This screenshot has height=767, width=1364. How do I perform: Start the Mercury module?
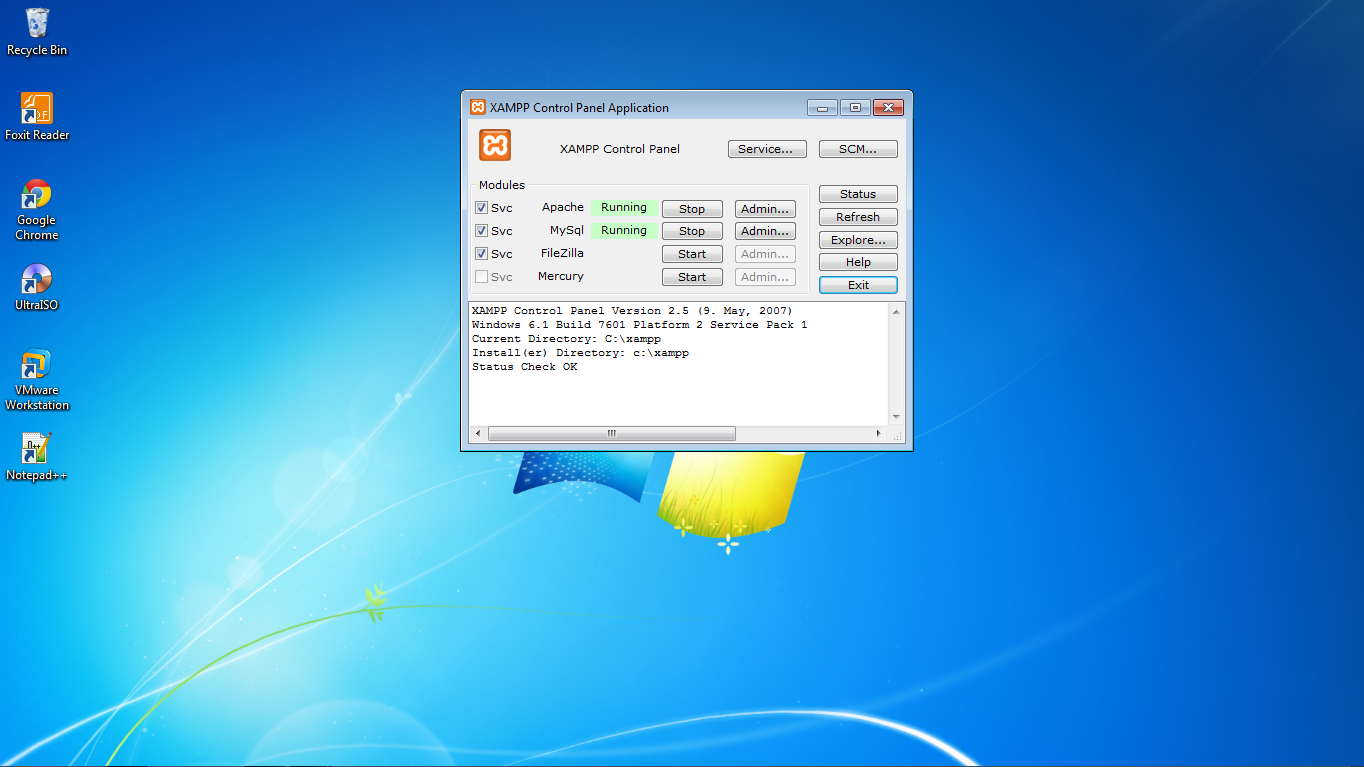(692, 277)
